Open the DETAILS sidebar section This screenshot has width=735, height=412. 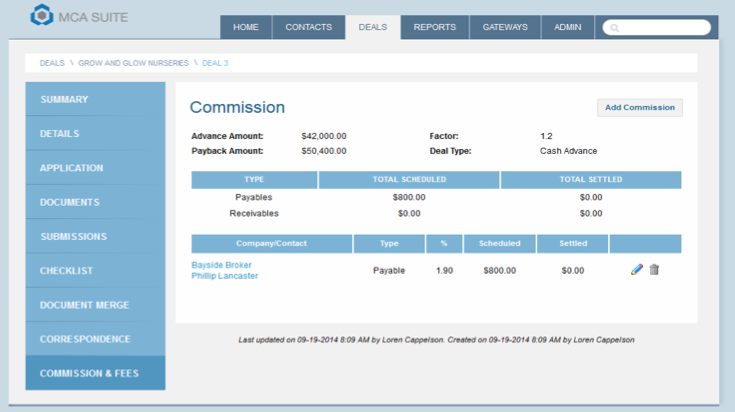95,134
